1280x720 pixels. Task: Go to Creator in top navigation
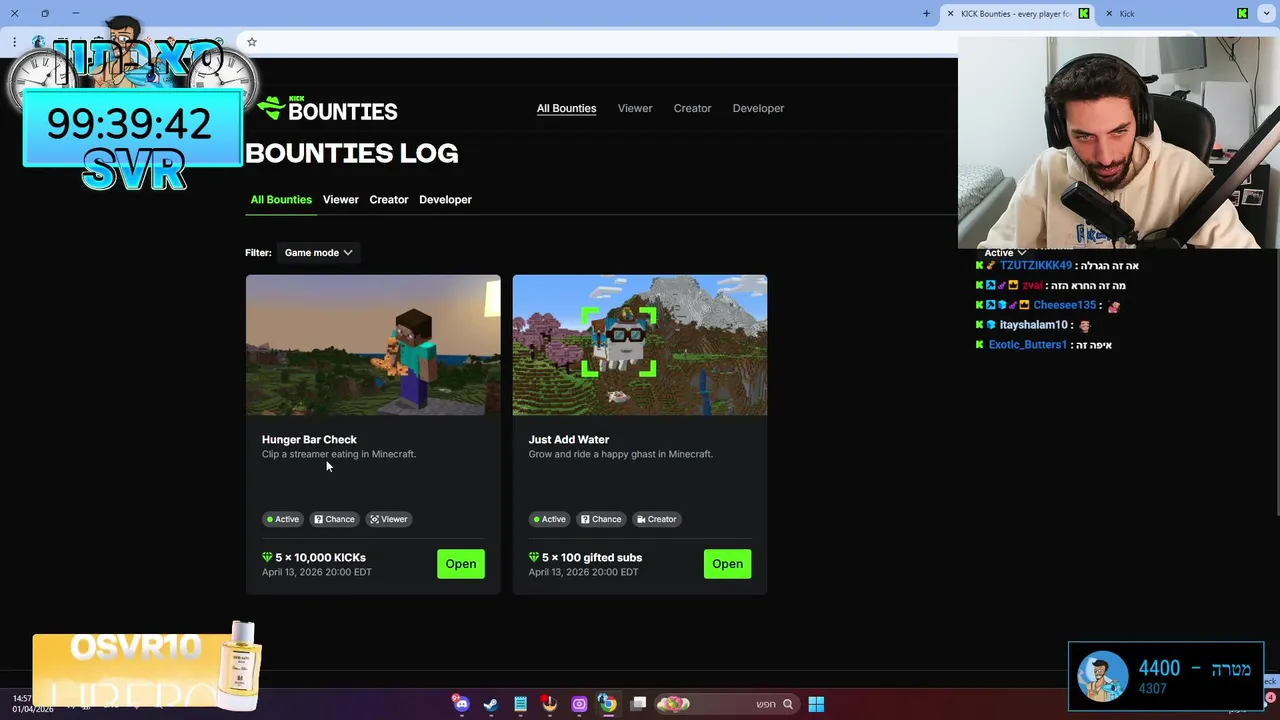692,108
